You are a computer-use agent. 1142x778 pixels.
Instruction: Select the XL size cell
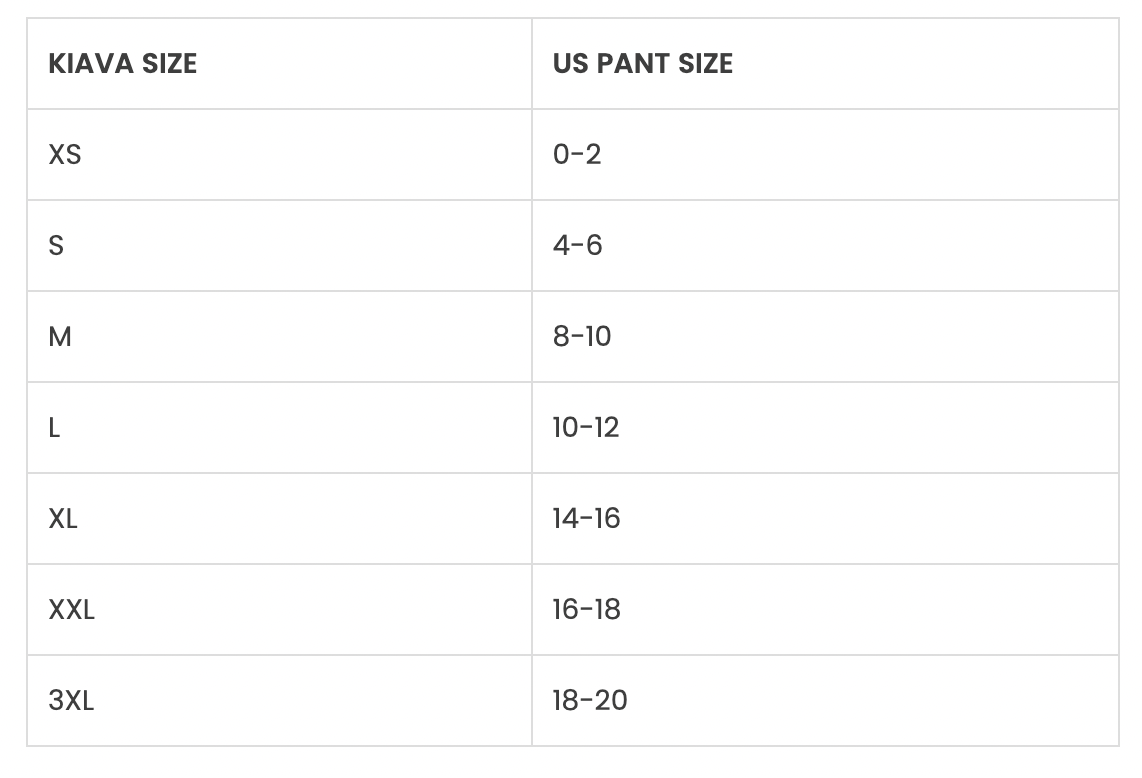click(63, 519)
